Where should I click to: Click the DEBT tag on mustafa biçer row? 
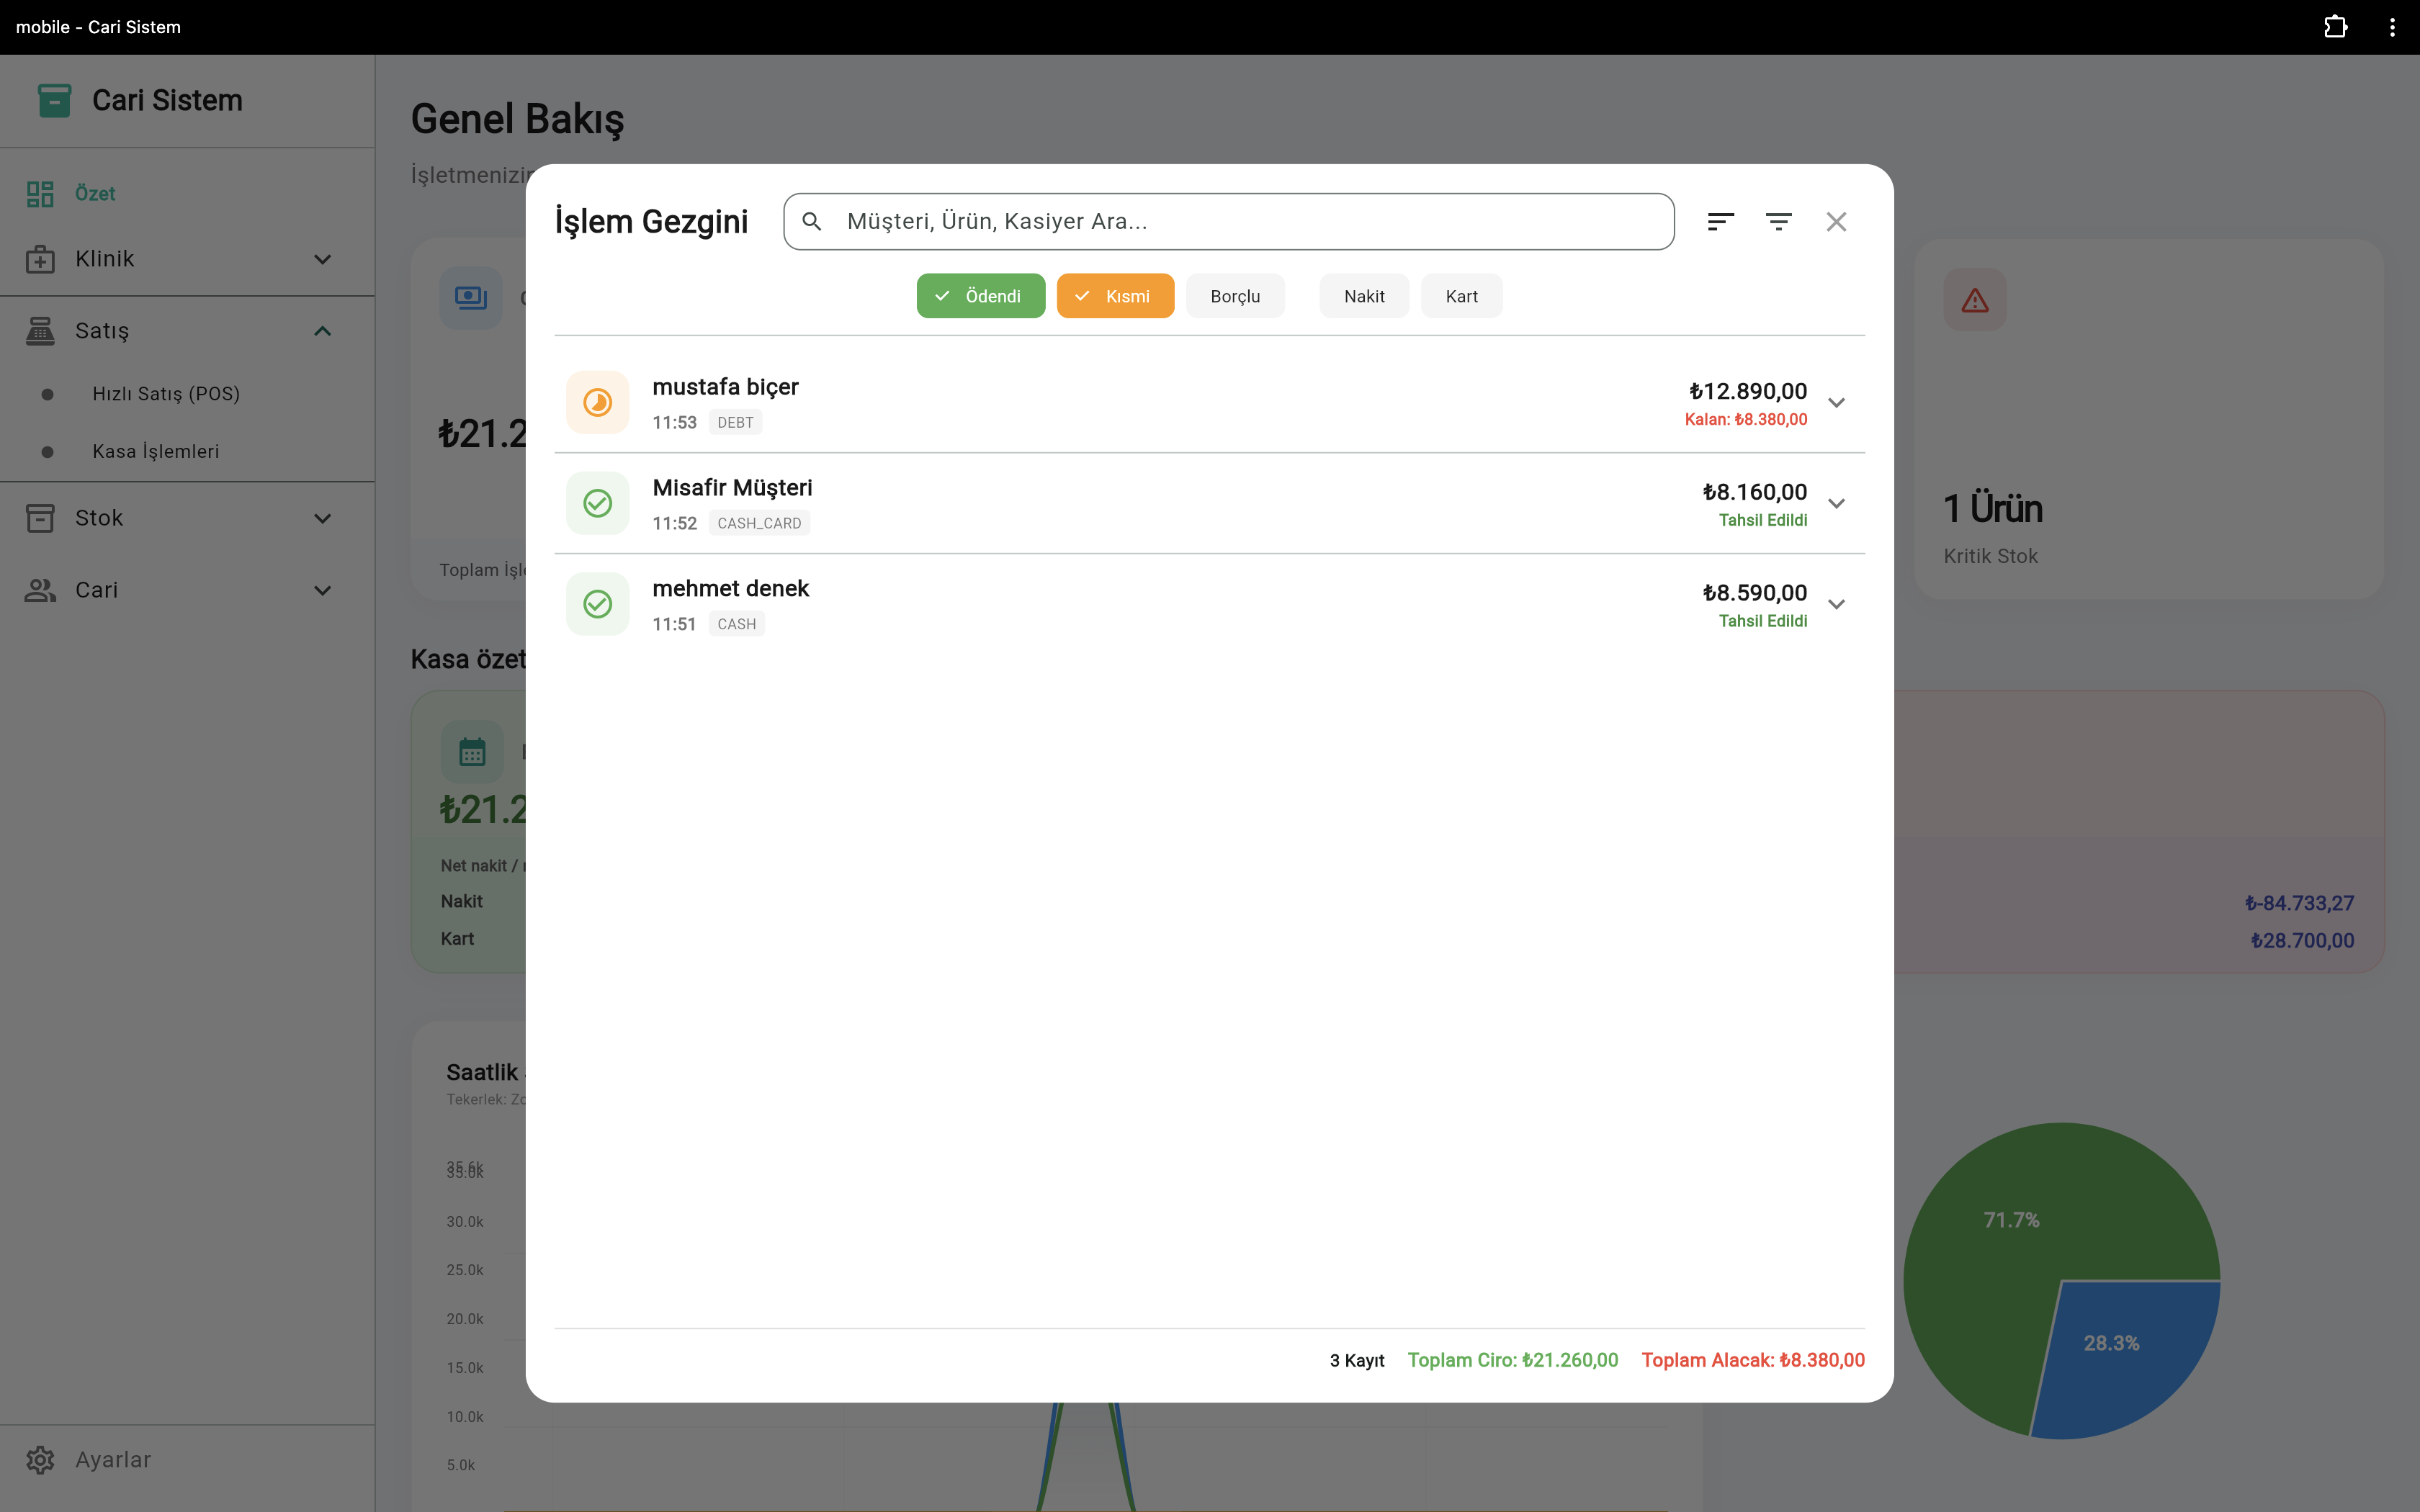coord(735,423)
